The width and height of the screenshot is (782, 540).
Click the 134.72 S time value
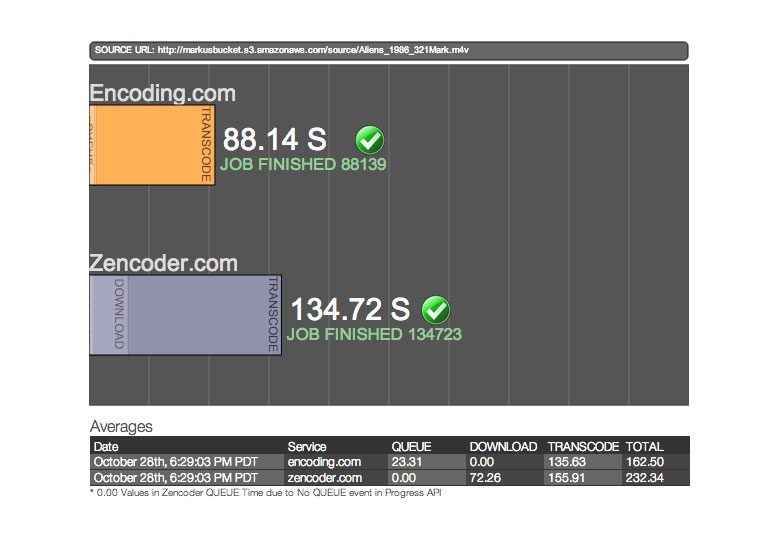[x=350, y=309]
